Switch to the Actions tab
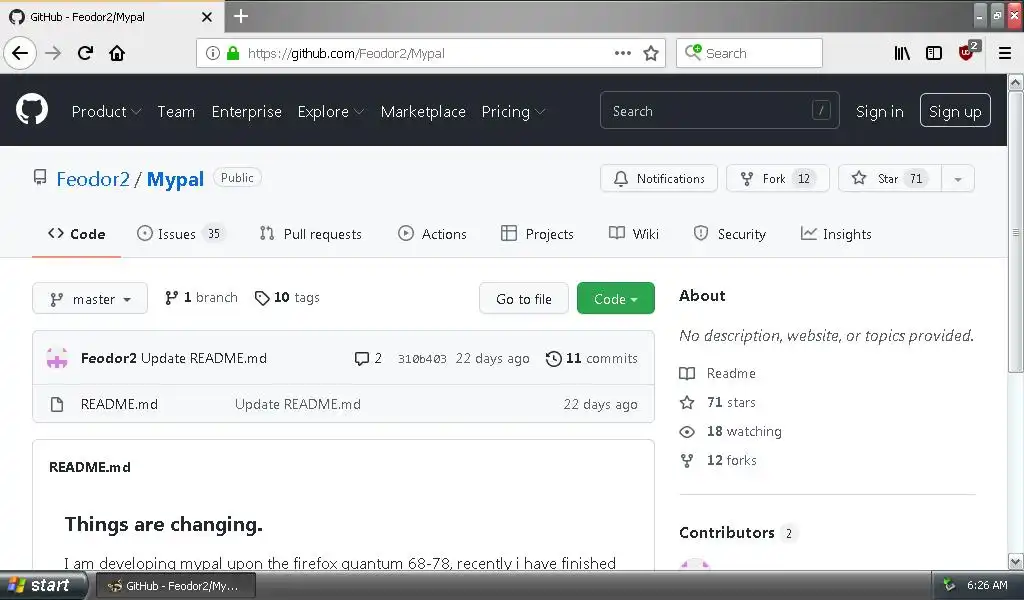 432,234
